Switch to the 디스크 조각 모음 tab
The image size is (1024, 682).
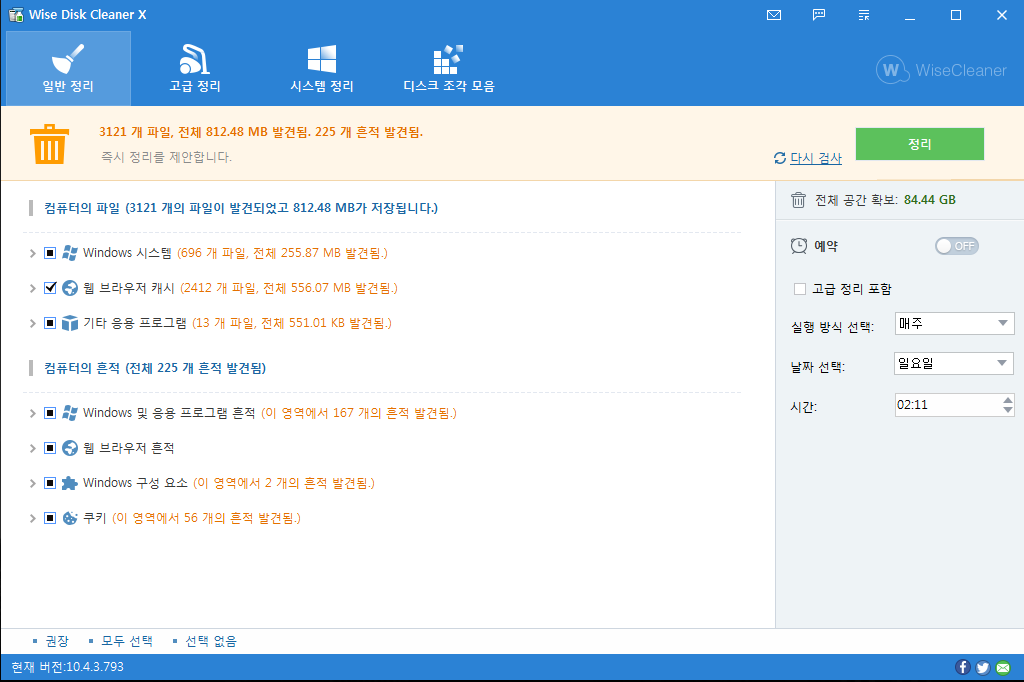click(x=449, y=69)
